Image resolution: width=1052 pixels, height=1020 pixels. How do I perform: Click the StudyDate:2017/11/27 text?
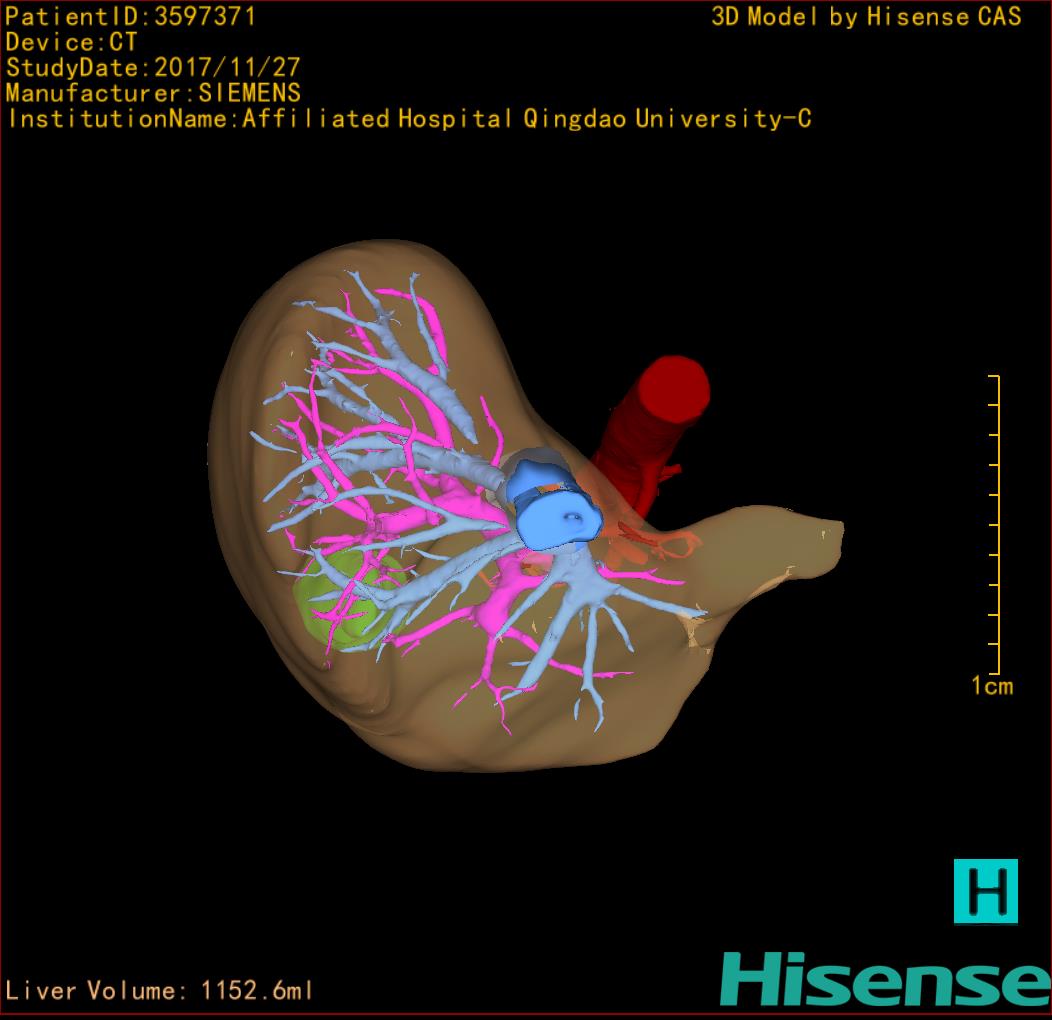click(x=153, y=67)
